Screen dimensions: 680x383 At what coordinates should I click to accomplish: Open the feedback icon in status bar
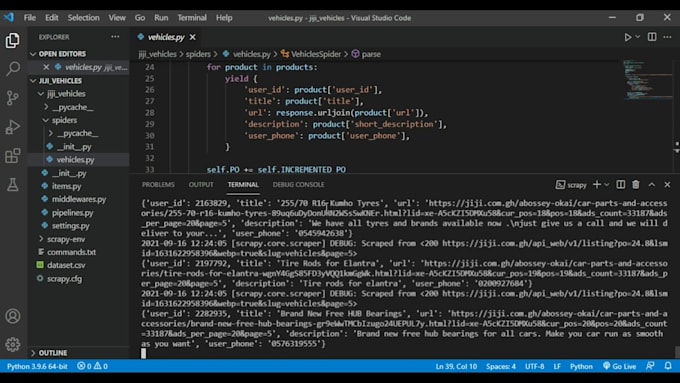[650, 366]
